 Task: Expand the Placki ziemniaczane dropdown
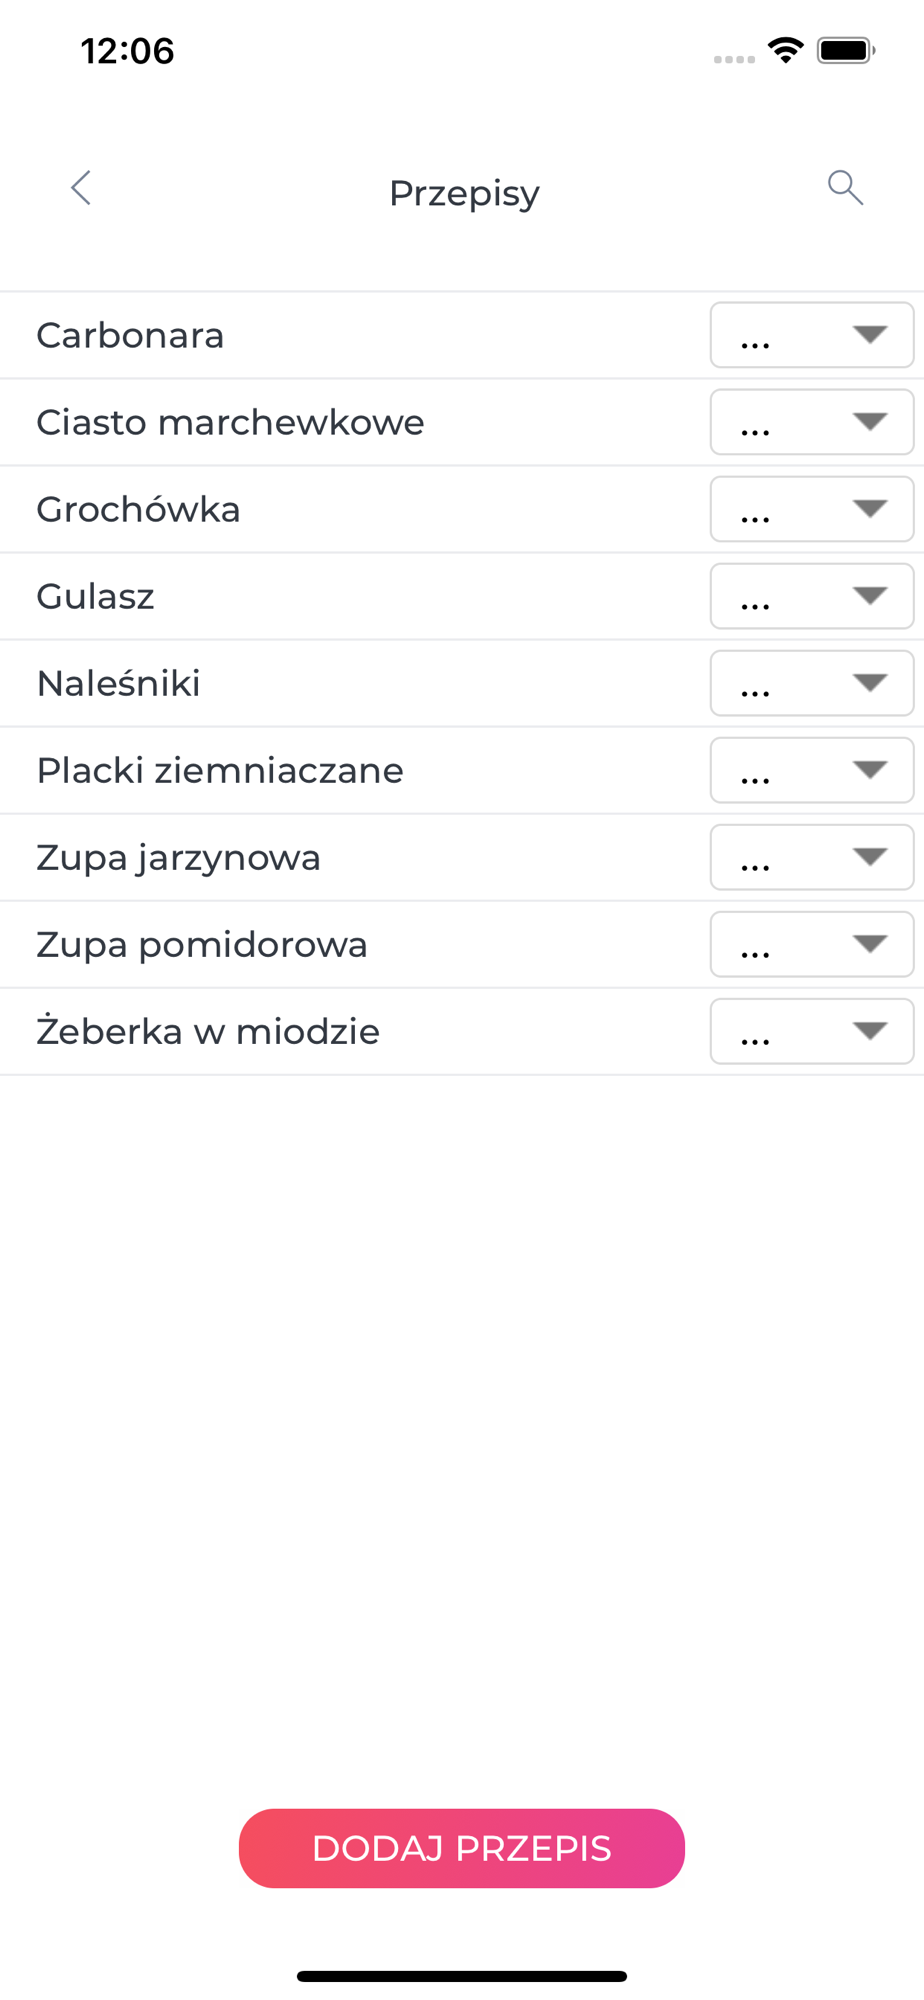(x=811, y=770)
